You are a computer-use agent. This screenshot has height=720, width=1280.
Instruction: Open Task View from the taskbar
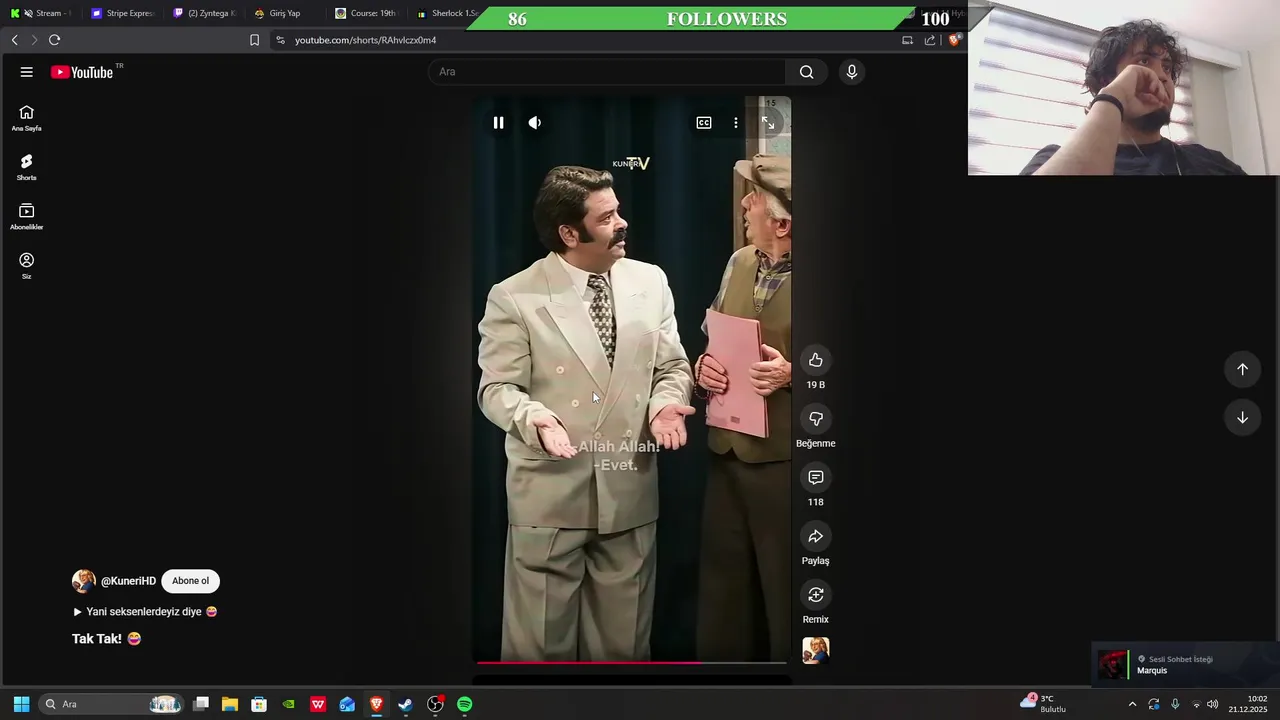pyautogui.click(x=201, y=704)
